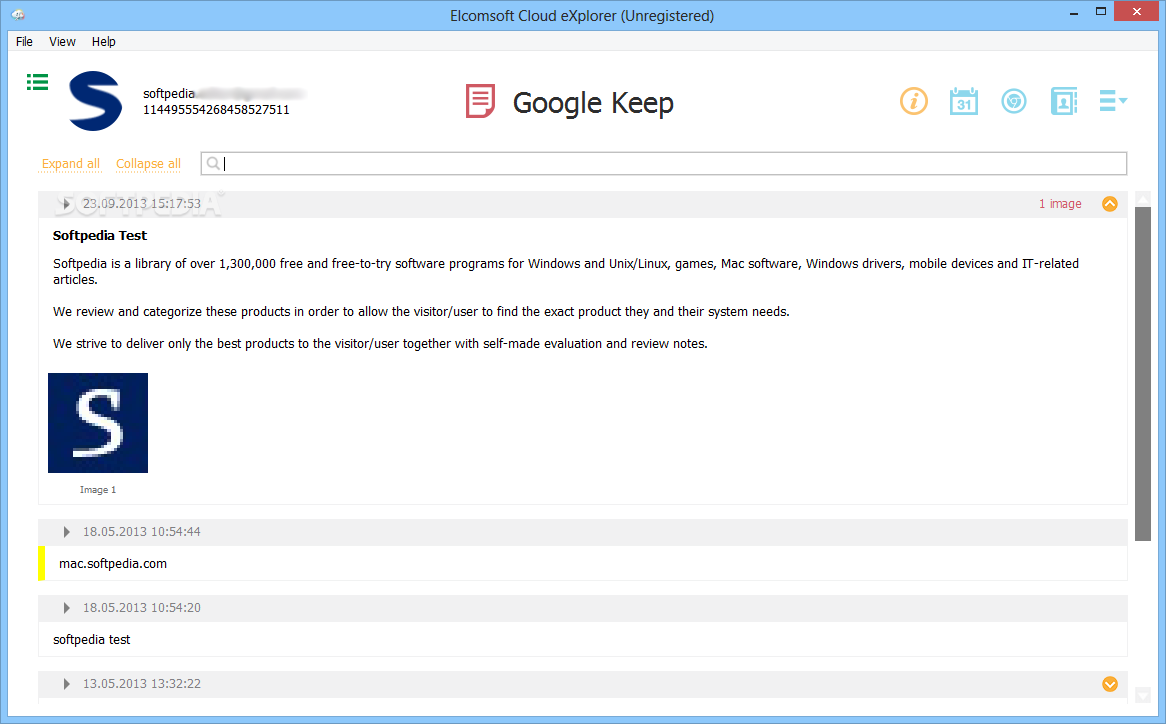Click the 'softpedia test' note text
1166x724 pixels.
coord(91,639)
